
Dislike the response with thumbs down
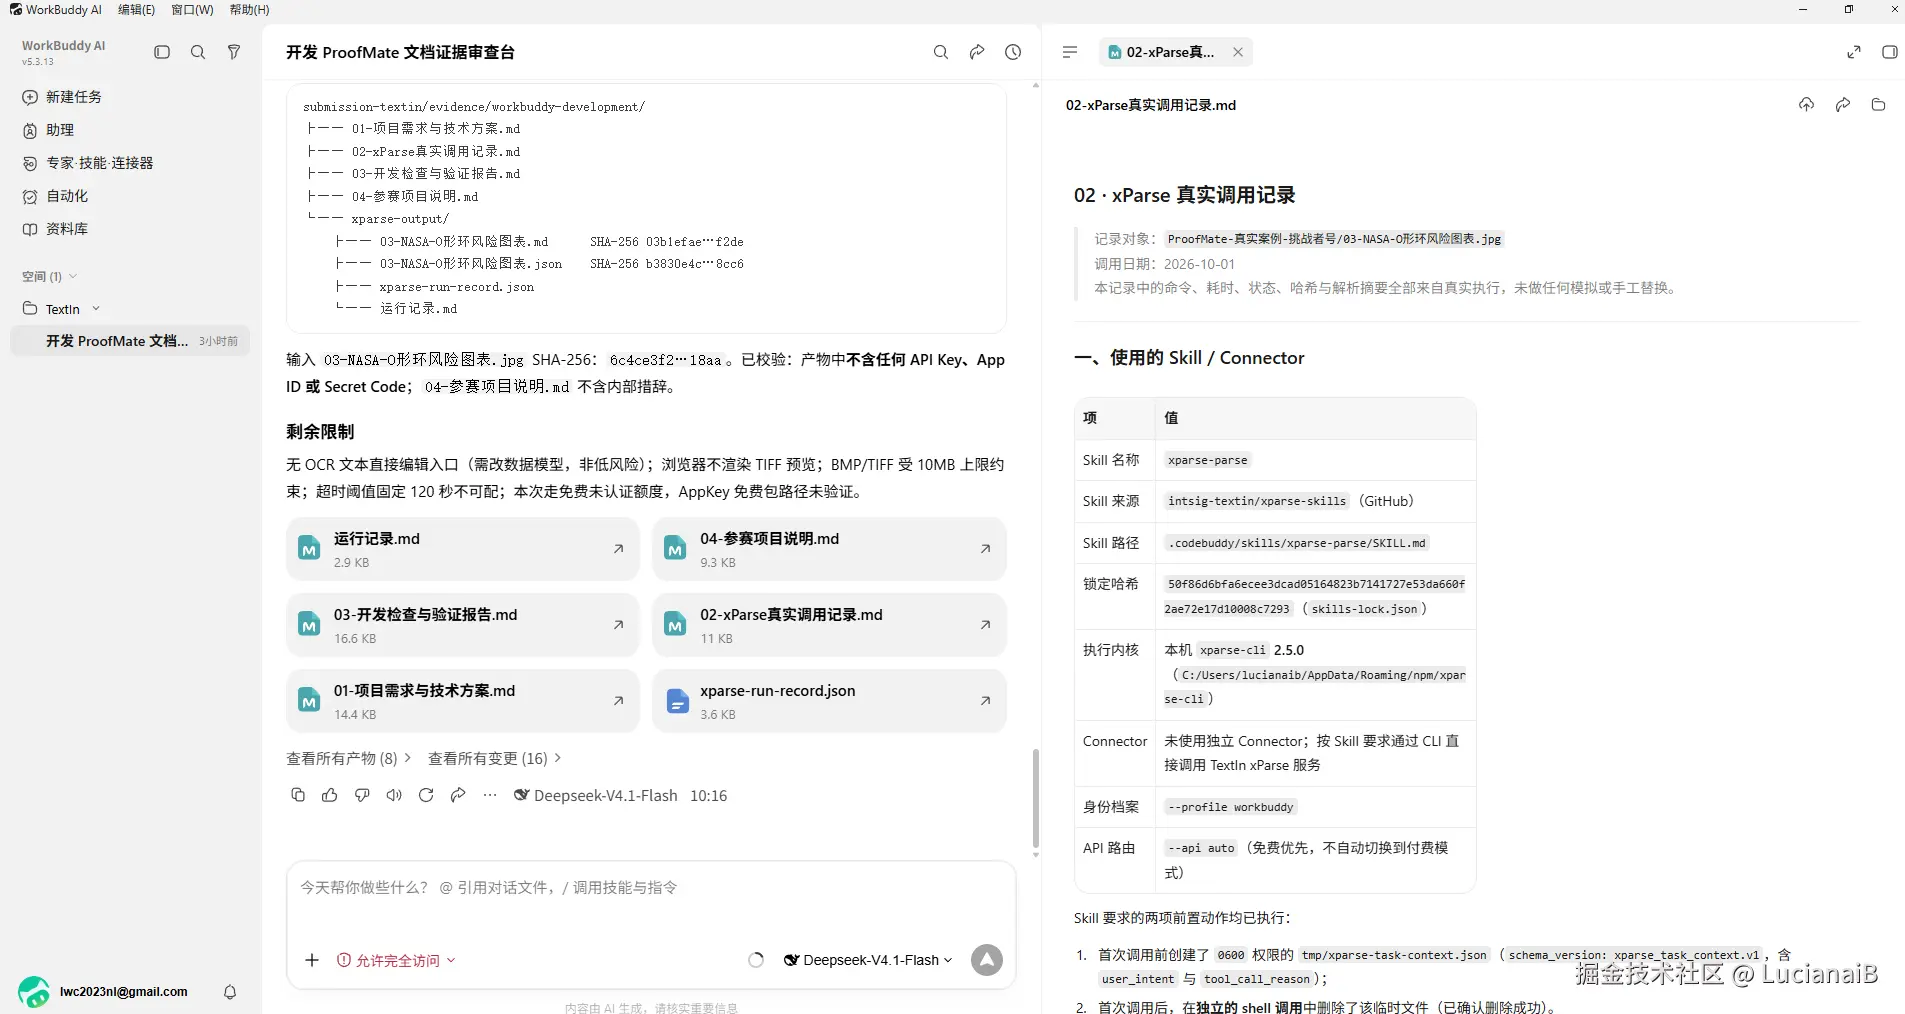pos(362,795)
